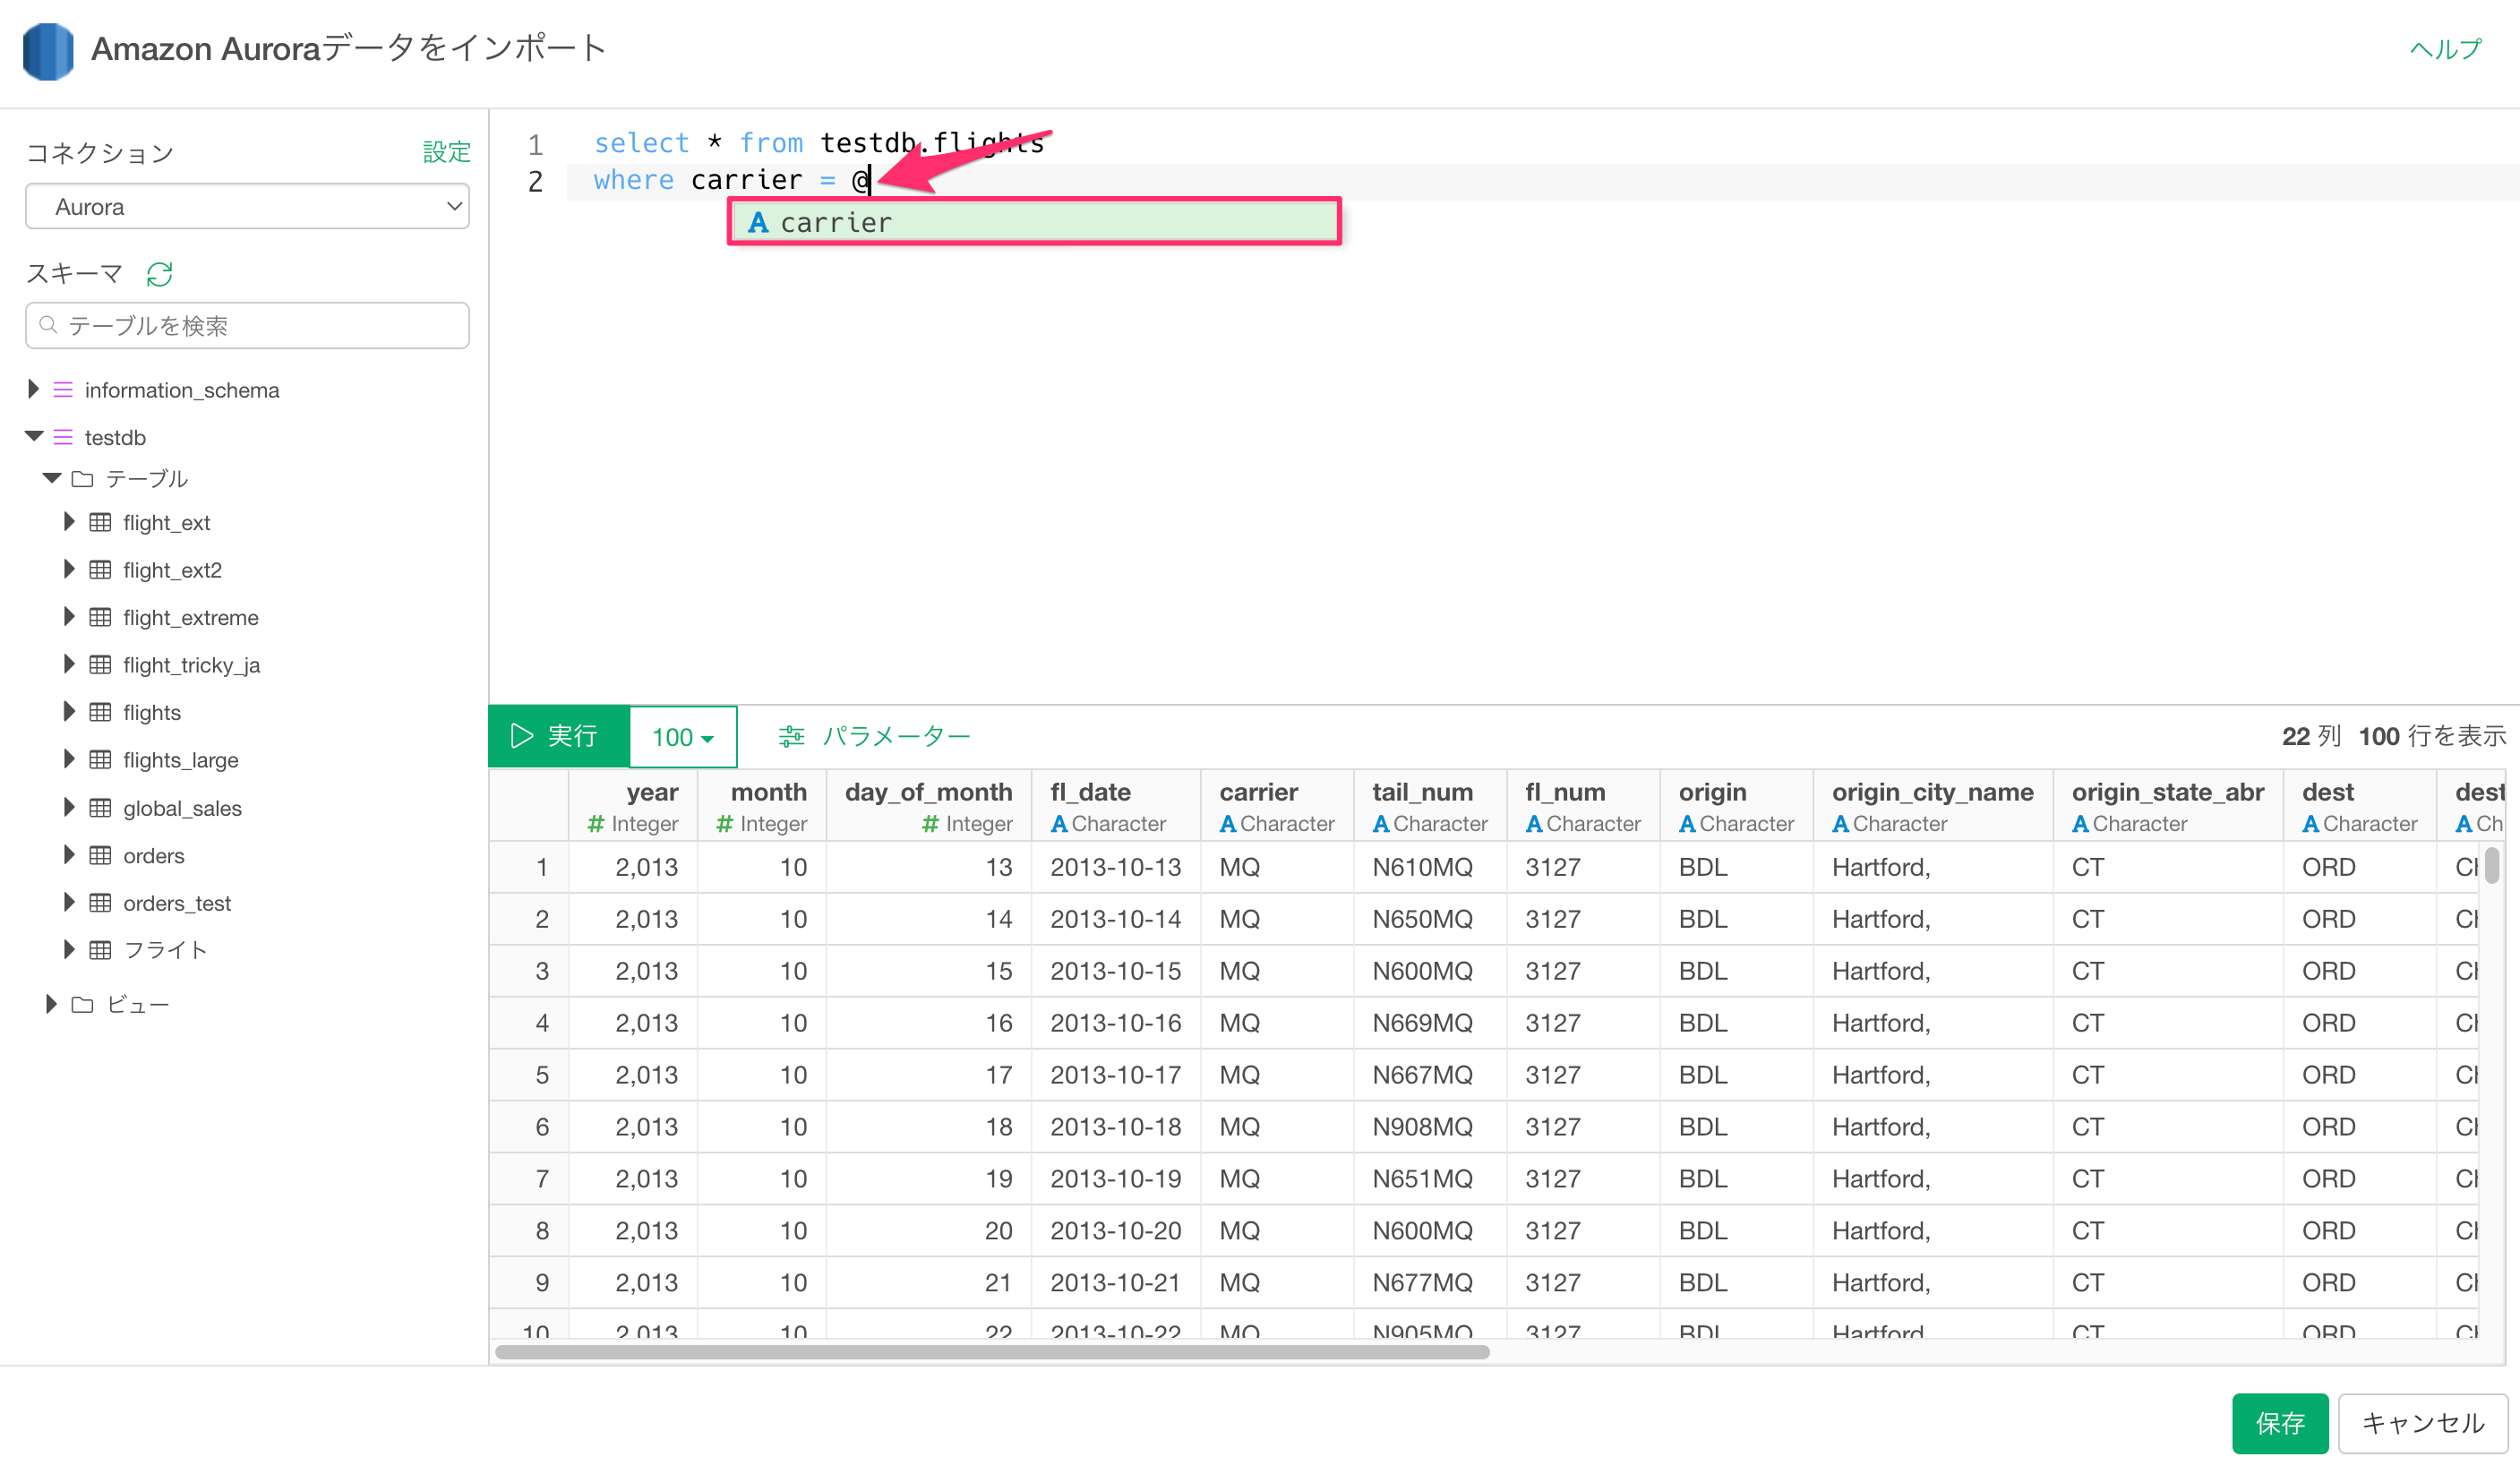2520x1474 pixels.
Task: Click the carrier column header
Action: tap(1277, 806)
